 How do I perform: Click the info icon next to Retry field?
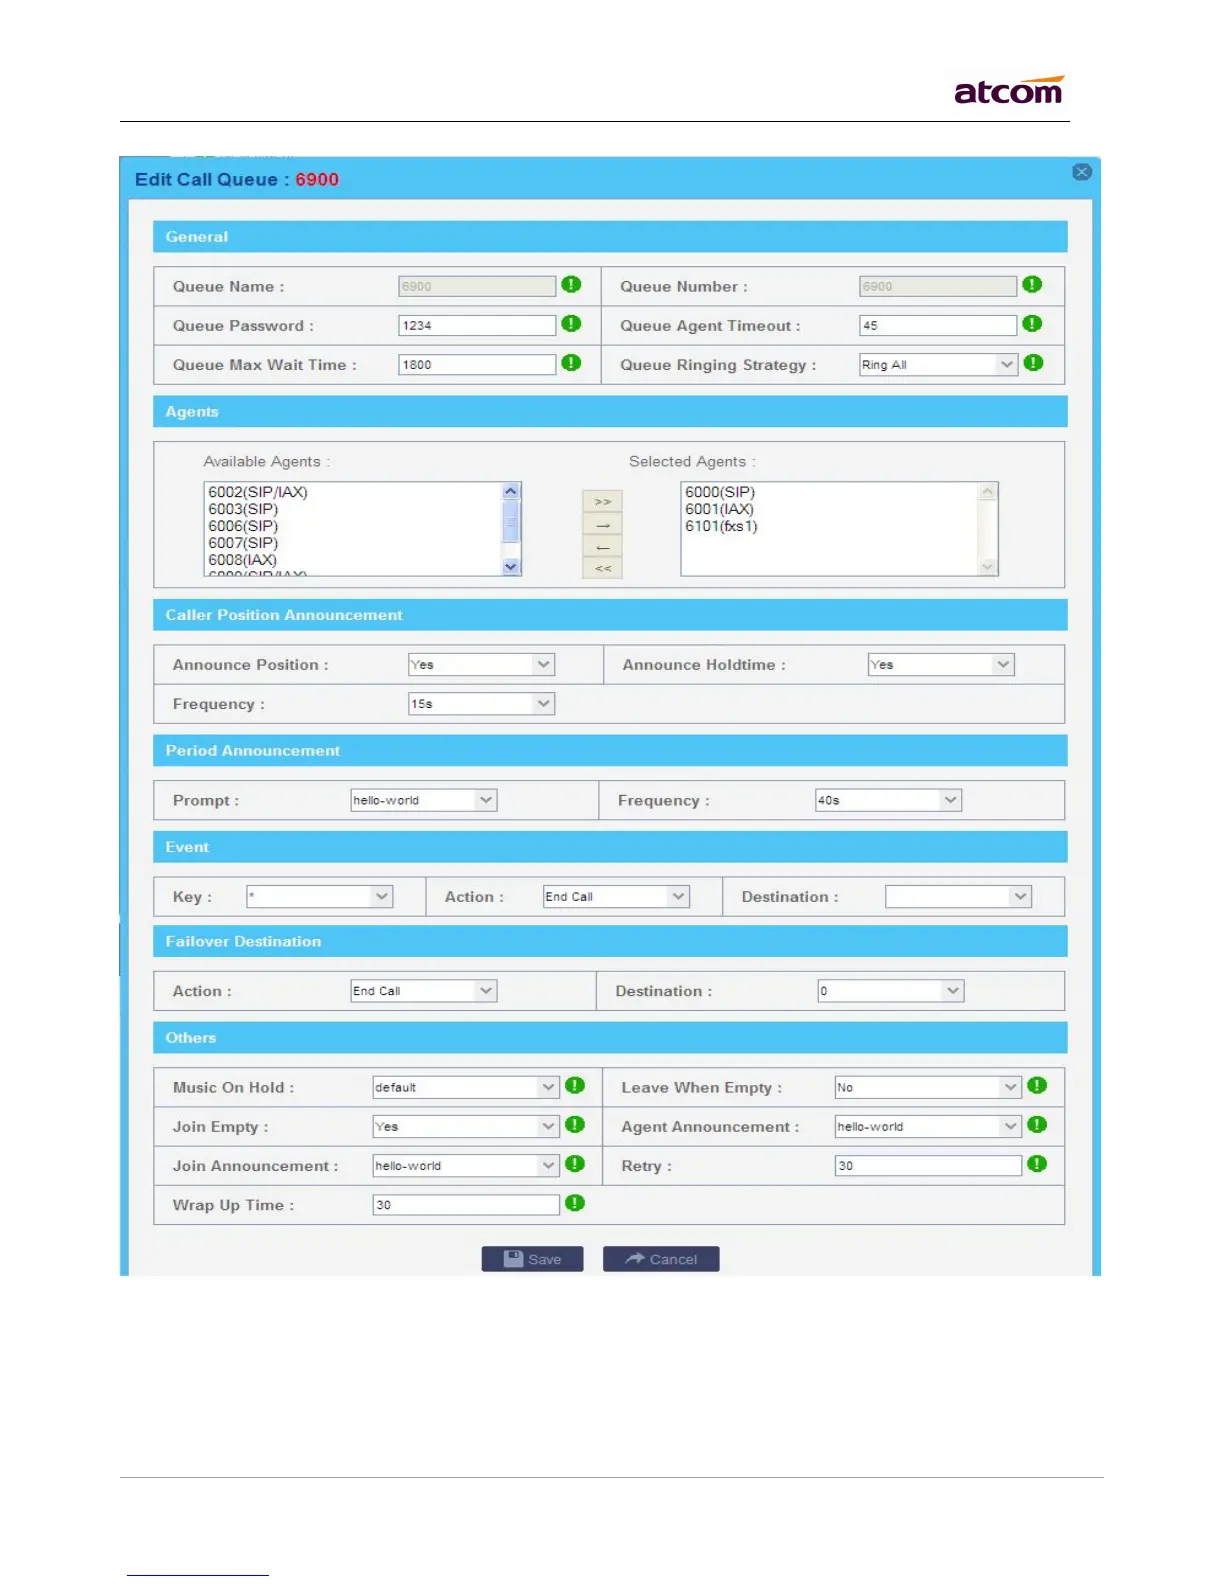(1037, 1164)
